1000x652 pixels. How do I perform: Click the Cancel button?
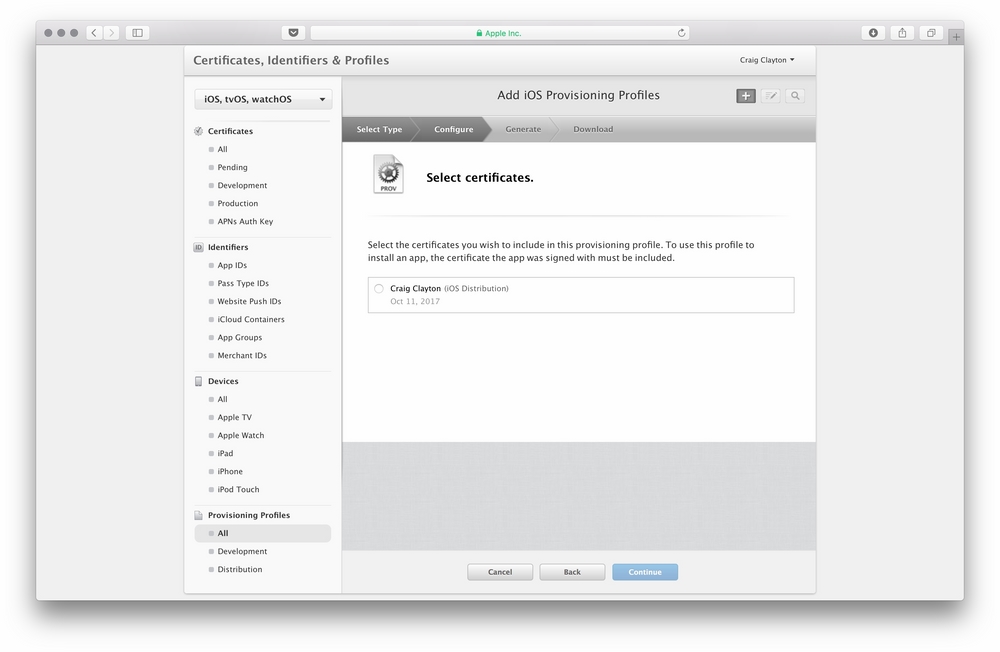[x=500, y=572]
